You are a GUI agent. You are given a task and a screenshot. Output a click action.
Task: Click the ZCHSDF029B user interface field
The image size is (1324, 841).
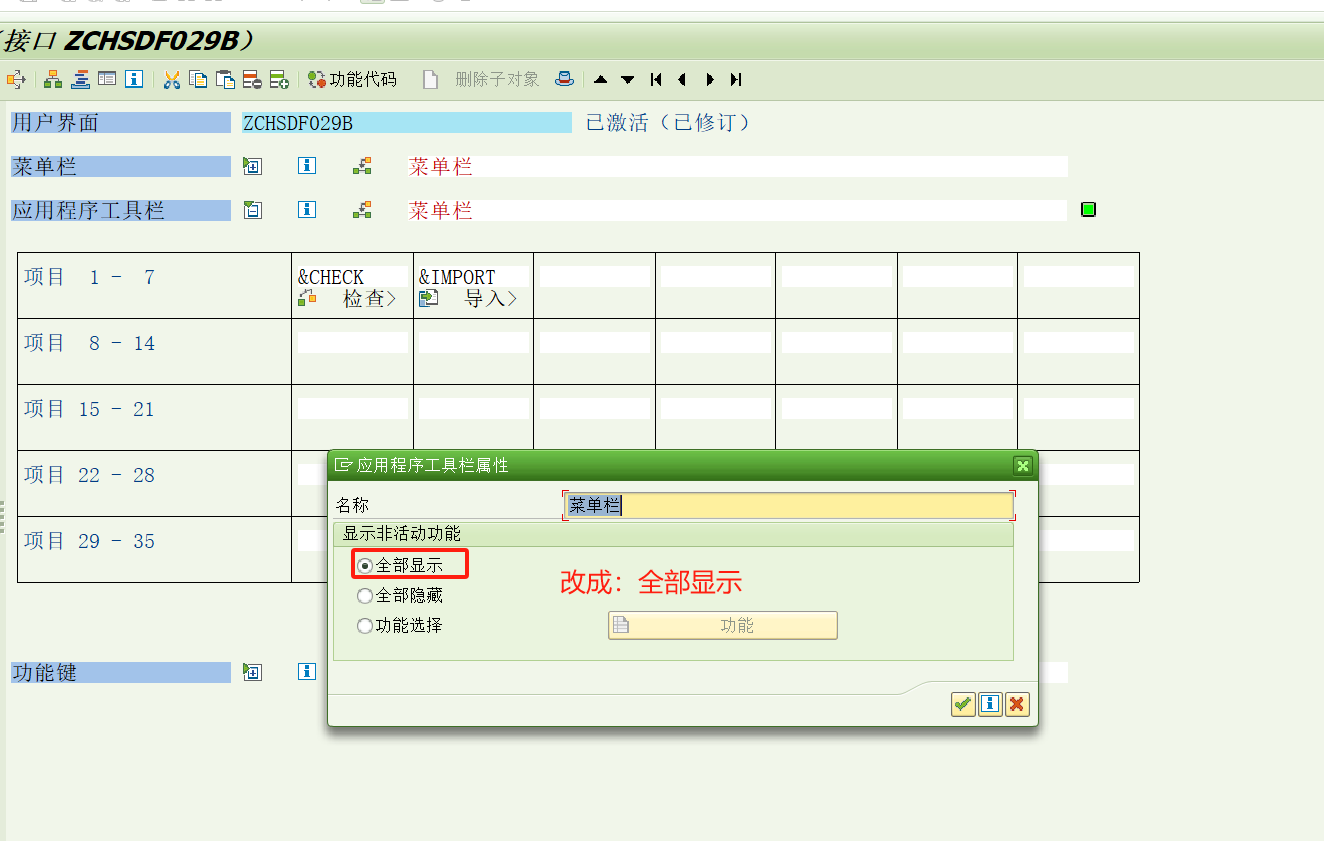tap(406, 123)
